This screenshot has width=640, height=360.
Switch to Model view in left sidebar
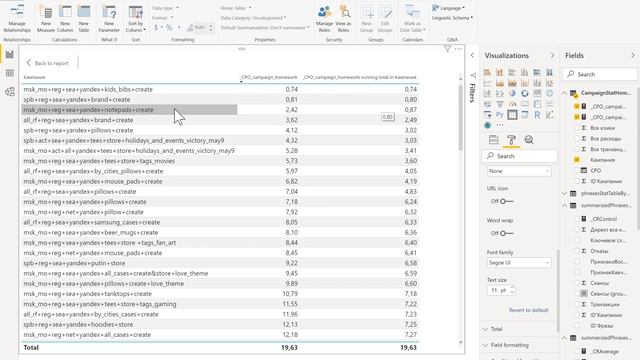point(9,91)
